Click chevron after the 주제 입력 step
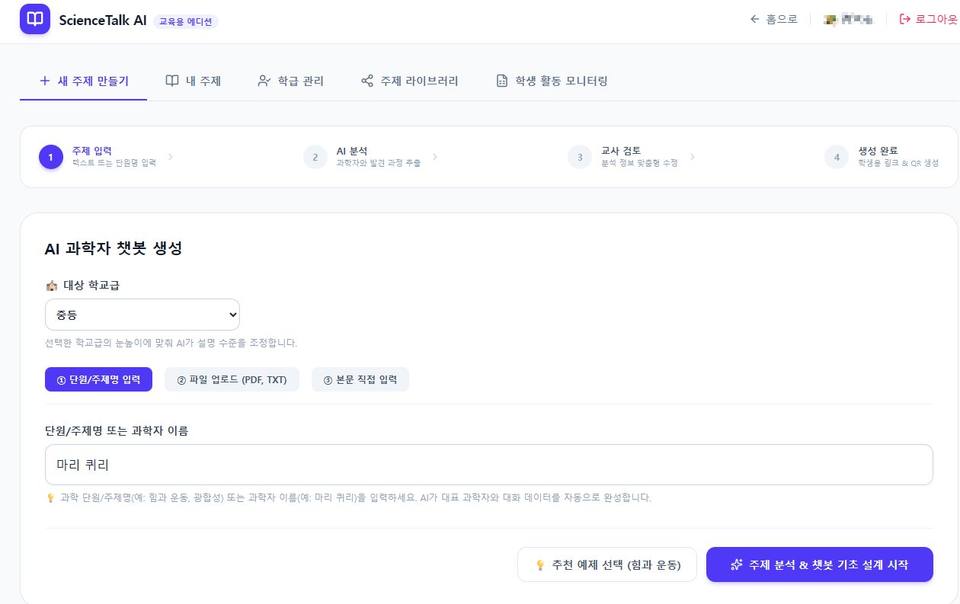The image size is (960, 604). [170, 157]
